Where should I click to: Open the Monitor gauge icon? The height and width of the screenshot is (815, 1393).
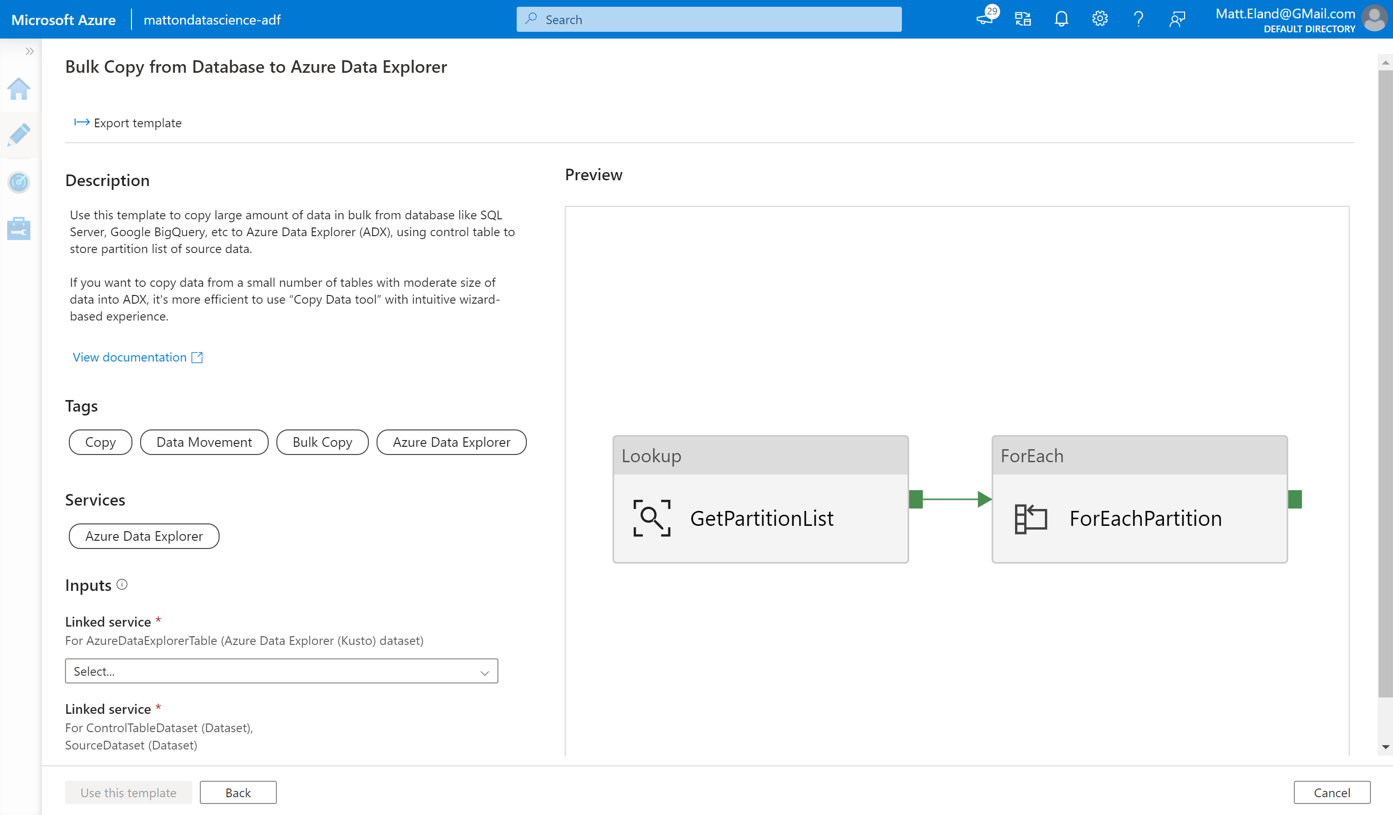point(19,182)
